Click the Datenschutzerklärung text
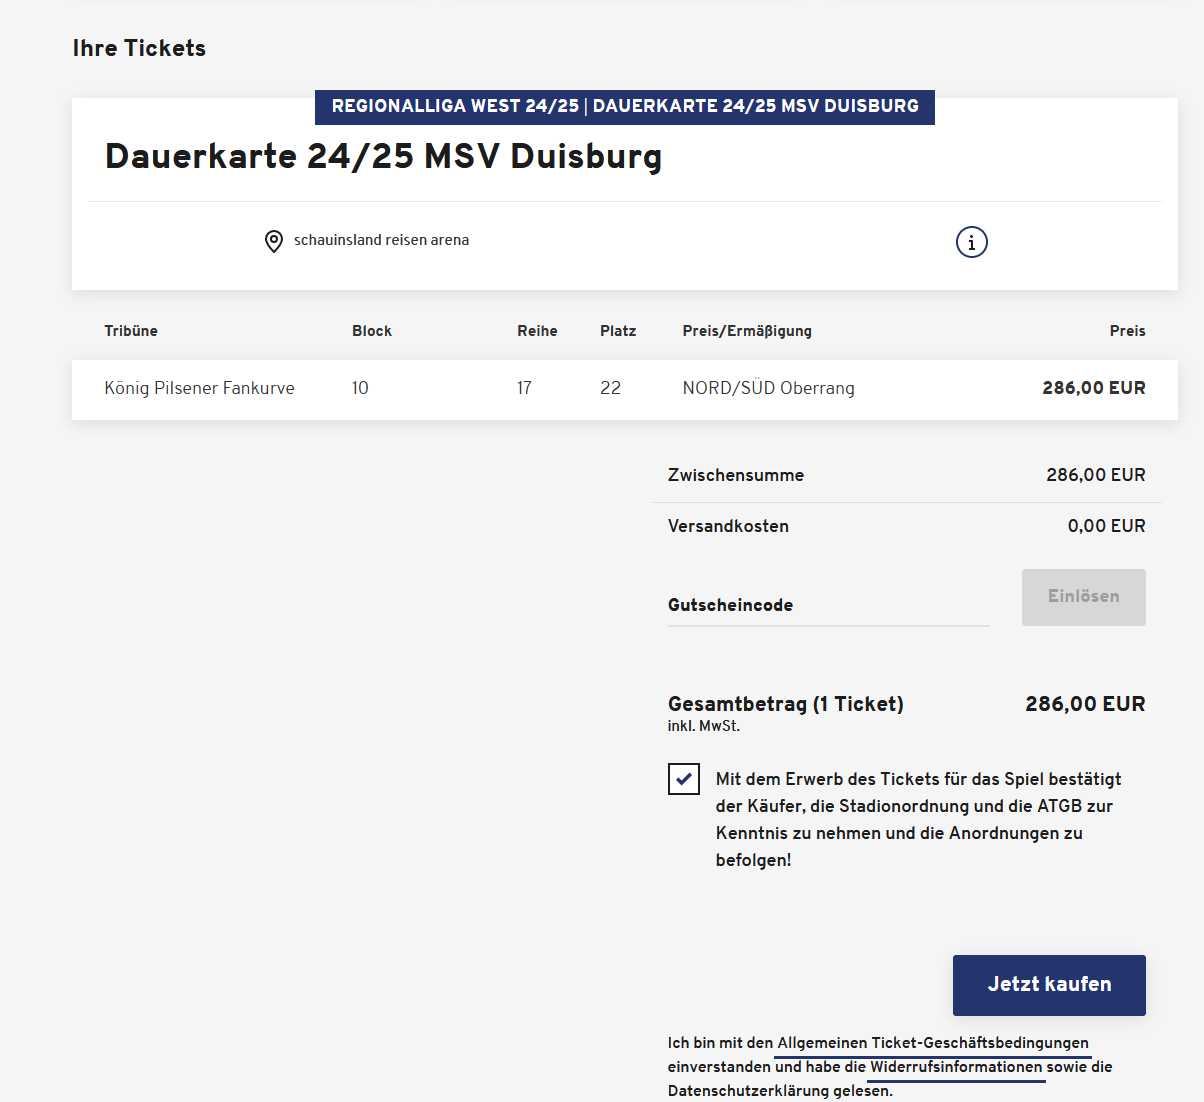The image size is (1204, 1102). click(748, 1091)
